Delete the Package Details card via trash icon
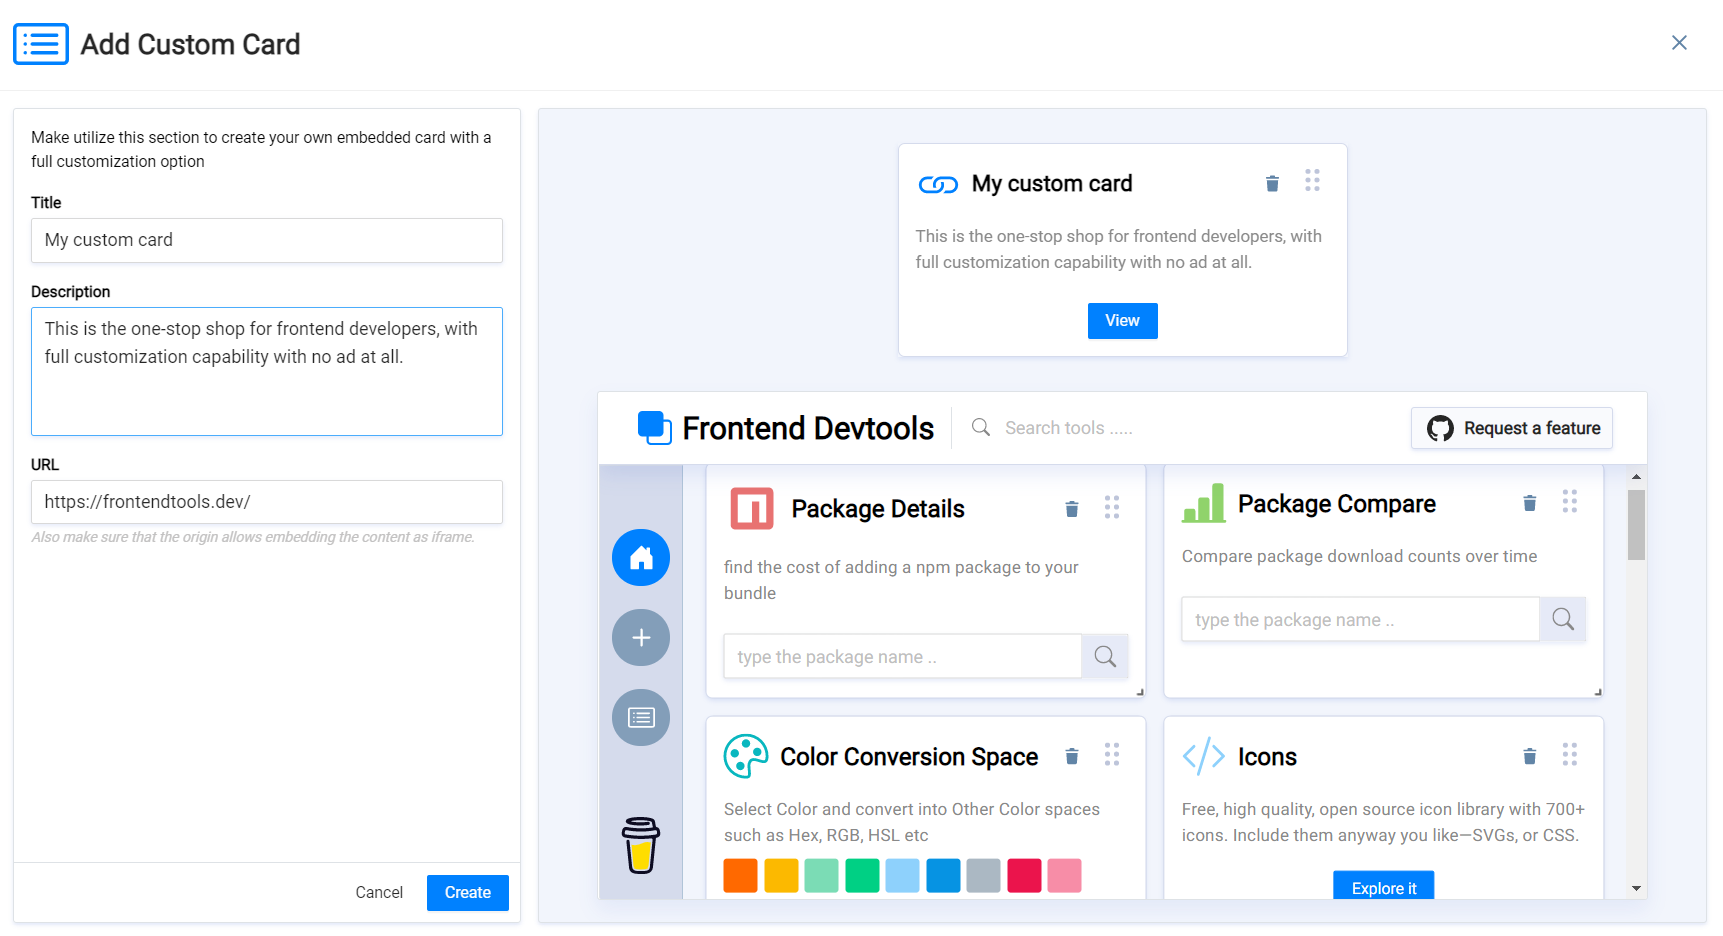The width and height of the screenshot is (1723, 936). (1072, 508)
